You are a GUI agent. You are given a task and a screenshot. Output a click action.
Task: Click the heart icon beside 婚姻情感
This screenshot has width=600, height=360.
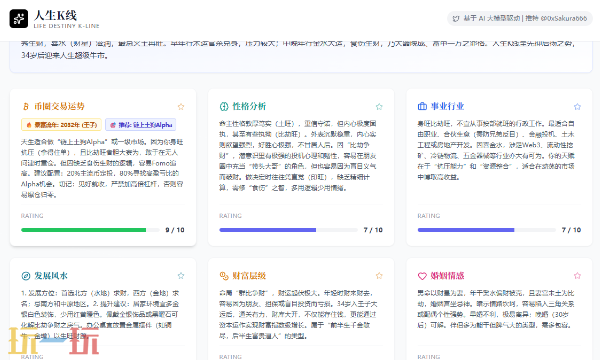422,276
